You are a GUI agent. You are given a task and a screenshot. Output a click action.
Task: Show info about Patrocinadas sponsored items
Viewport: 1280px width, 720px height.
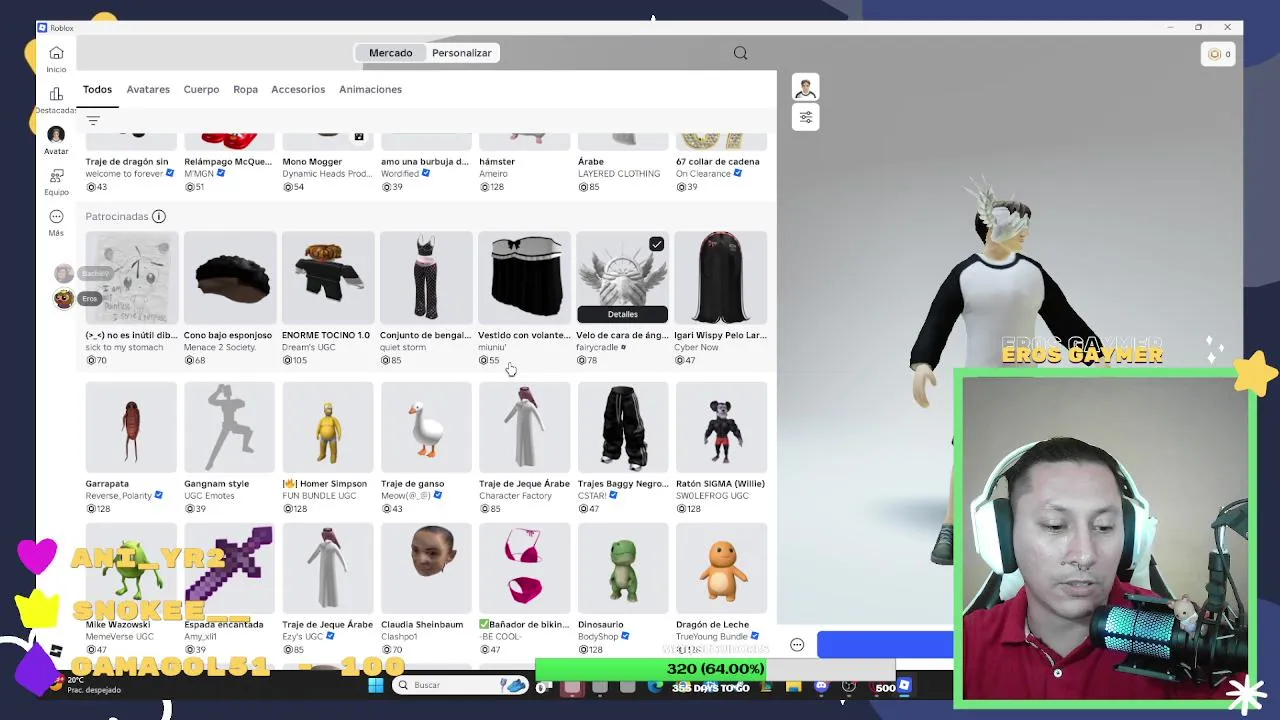click(x=158, y=216)
